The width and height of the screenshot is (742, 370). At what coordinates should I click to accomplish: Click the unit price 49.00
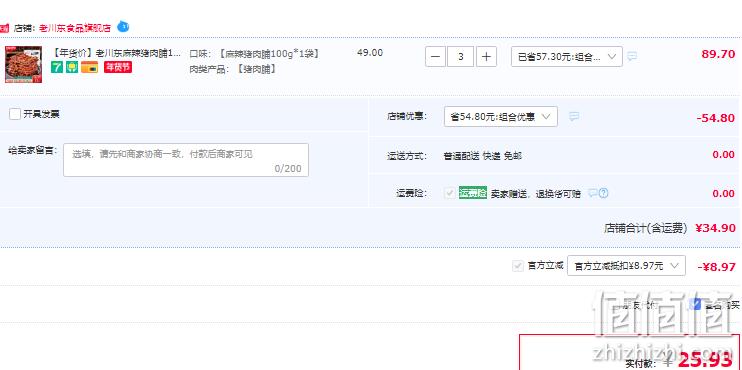(370, 53)
